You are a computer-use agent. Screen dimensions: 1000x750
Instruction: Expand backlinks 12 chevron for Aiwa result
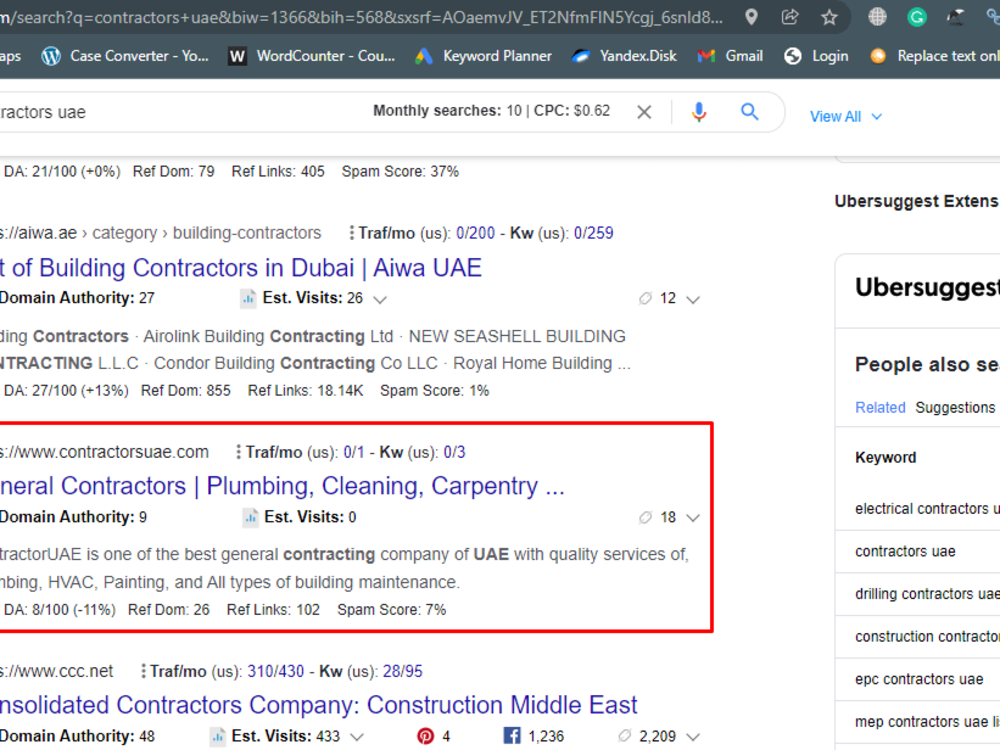tap(693, 299)
